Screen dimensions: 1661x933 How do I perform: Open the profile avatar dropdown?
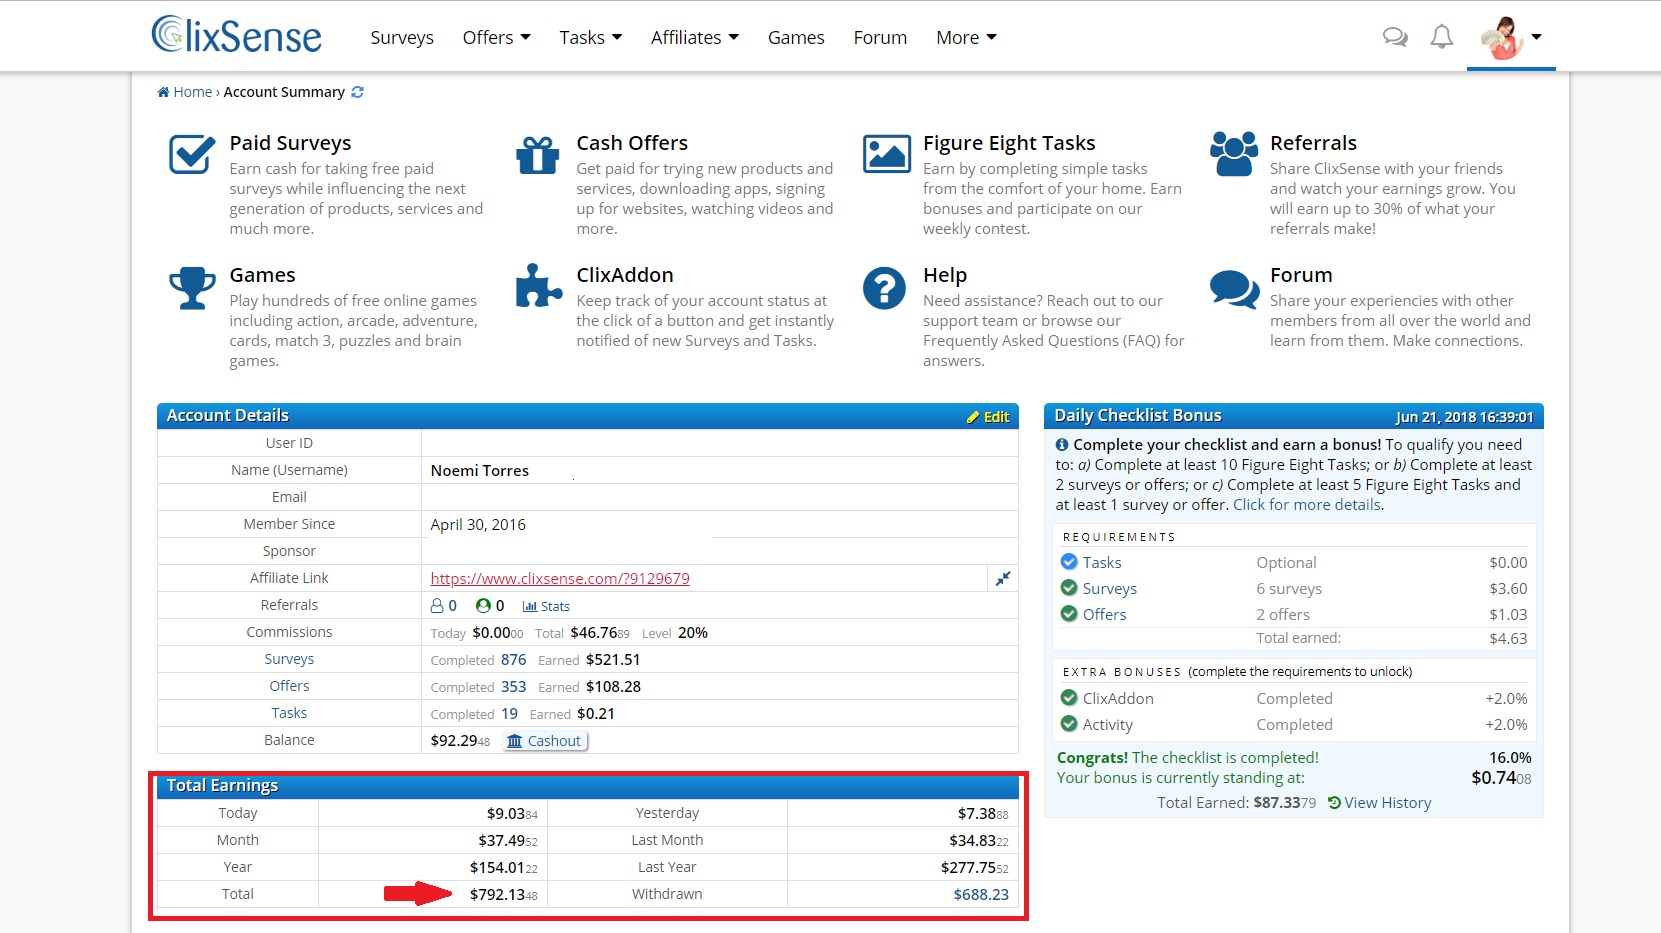coord(1511,38)
